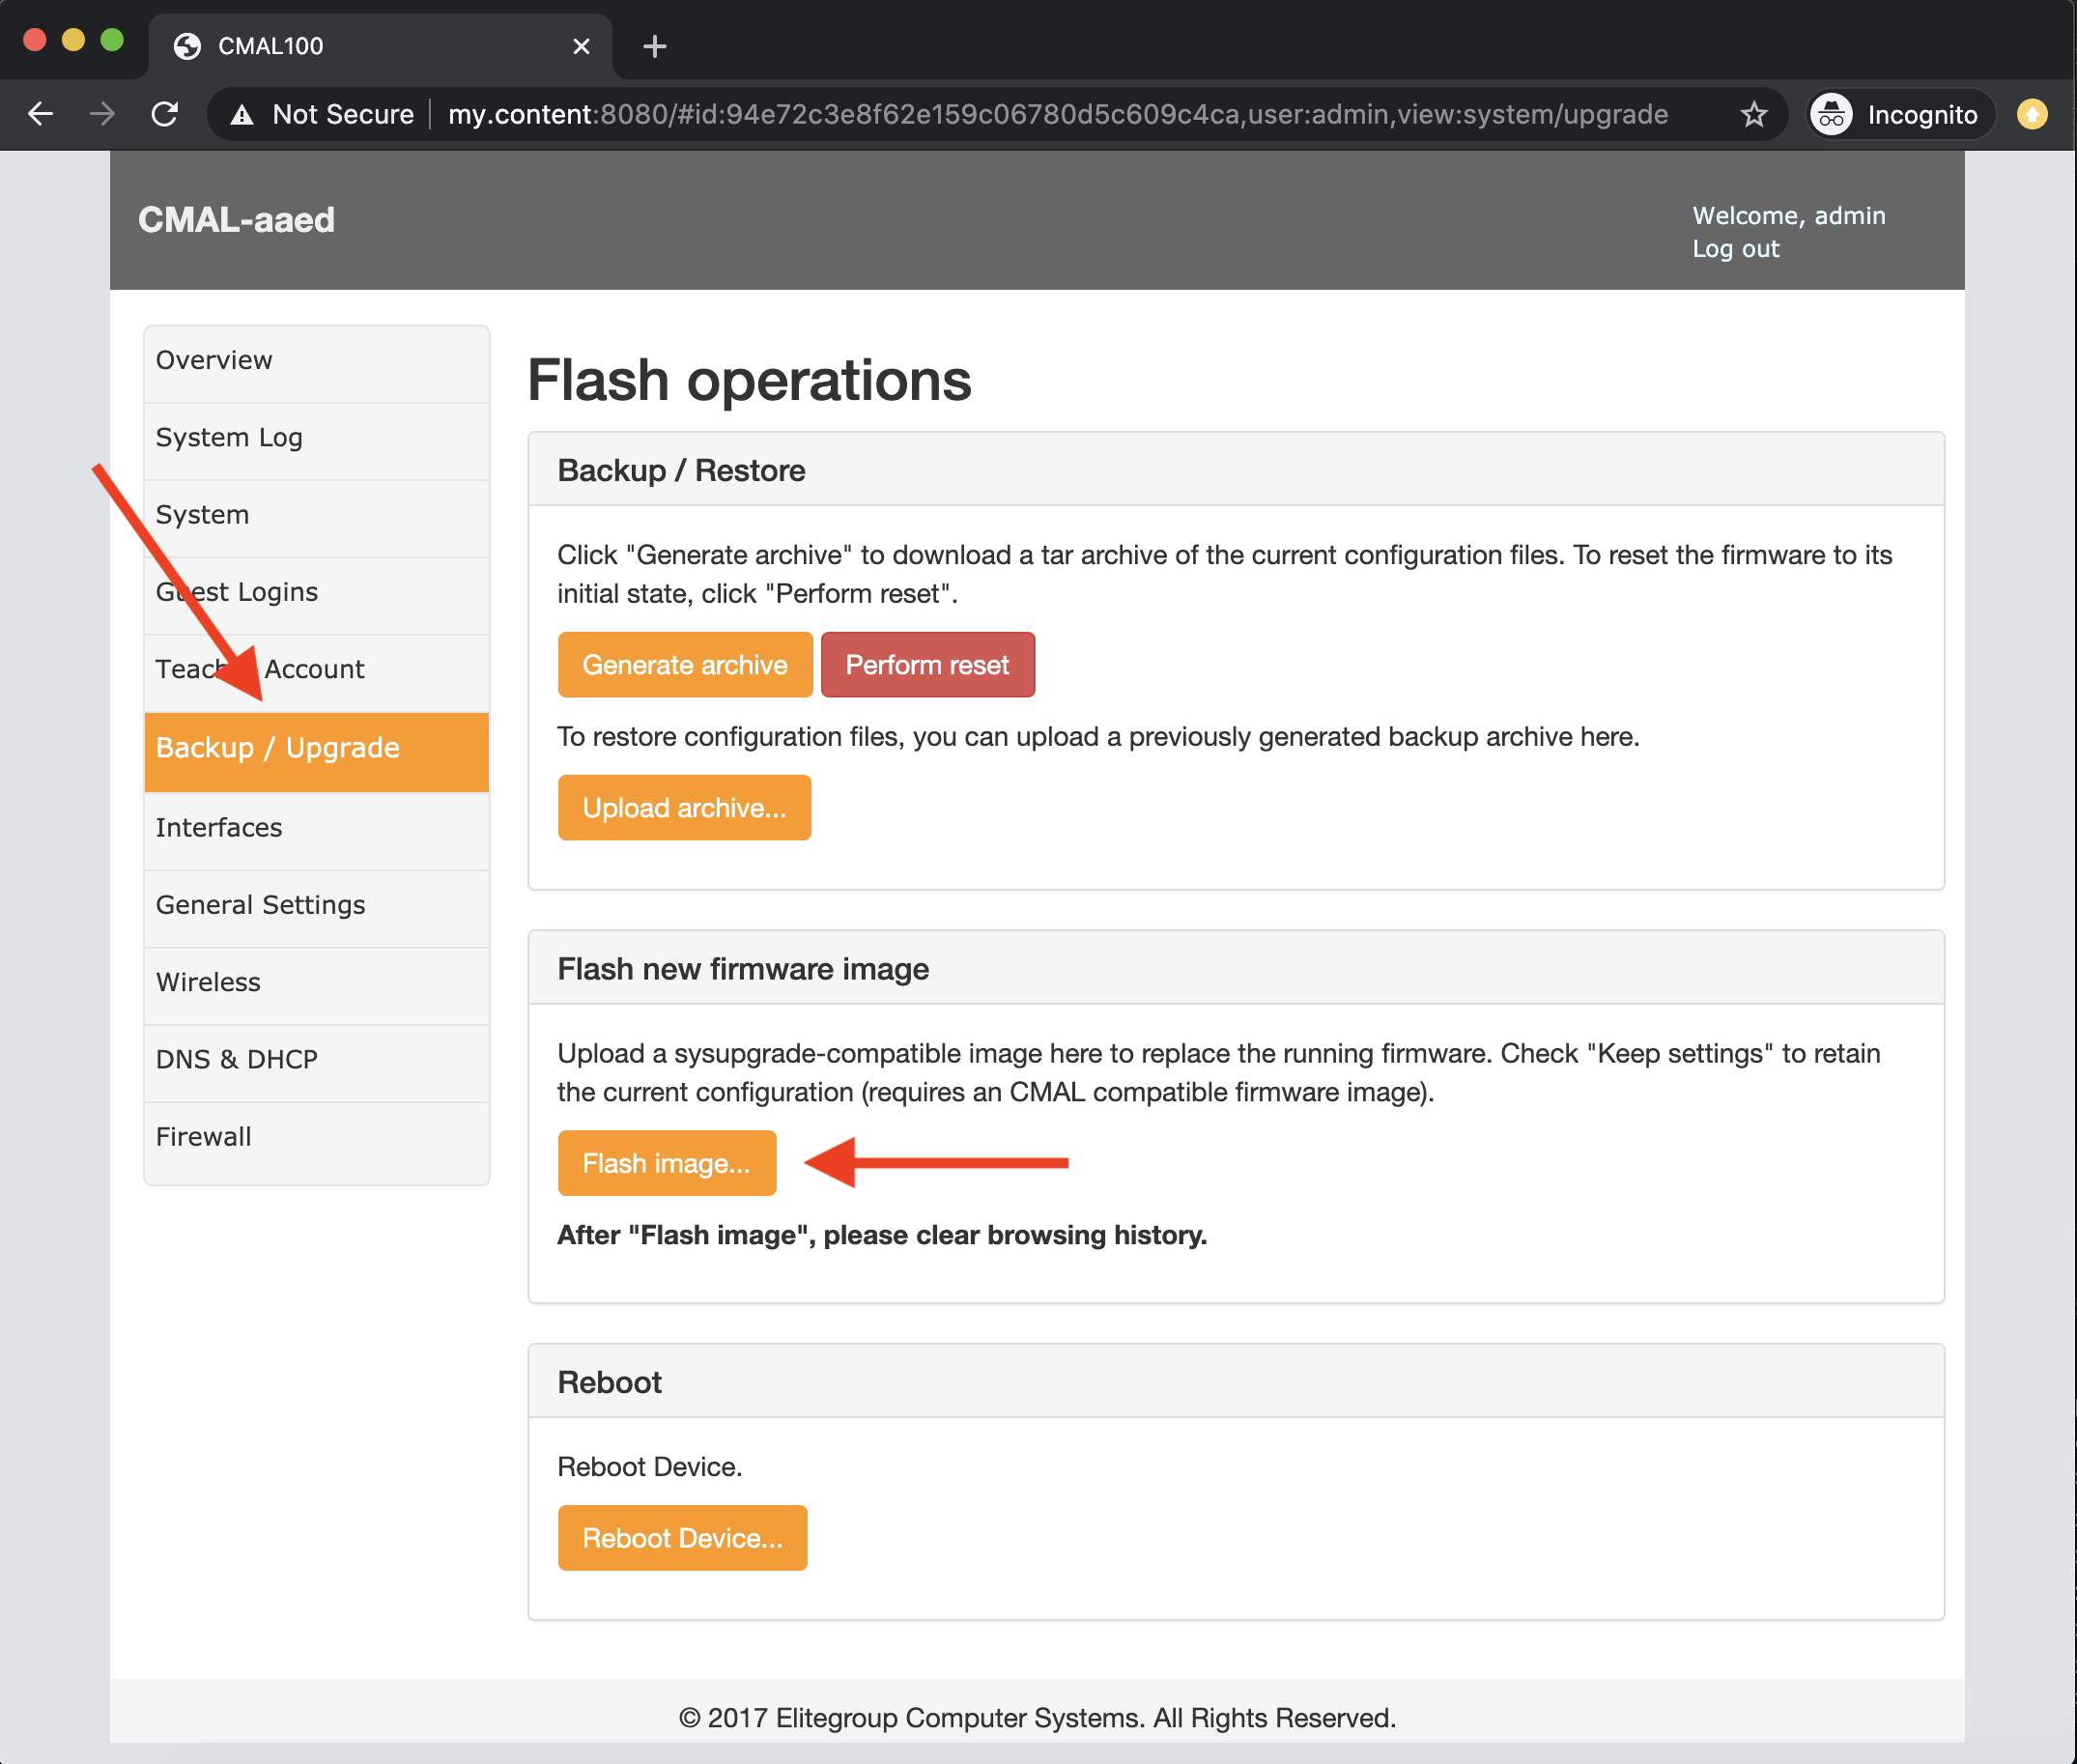Click the red Perform reset button
This screenshot has height=1764, width=2077.
[x=927, y=665]
